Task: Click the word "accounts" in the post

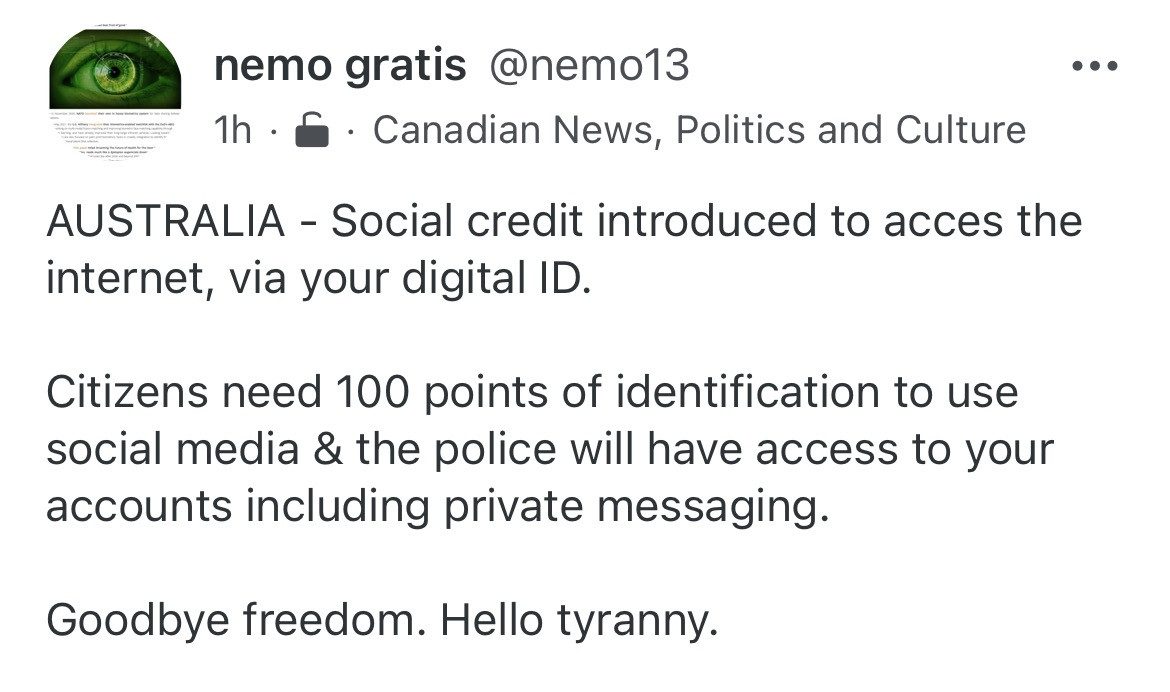Action: 138,507
